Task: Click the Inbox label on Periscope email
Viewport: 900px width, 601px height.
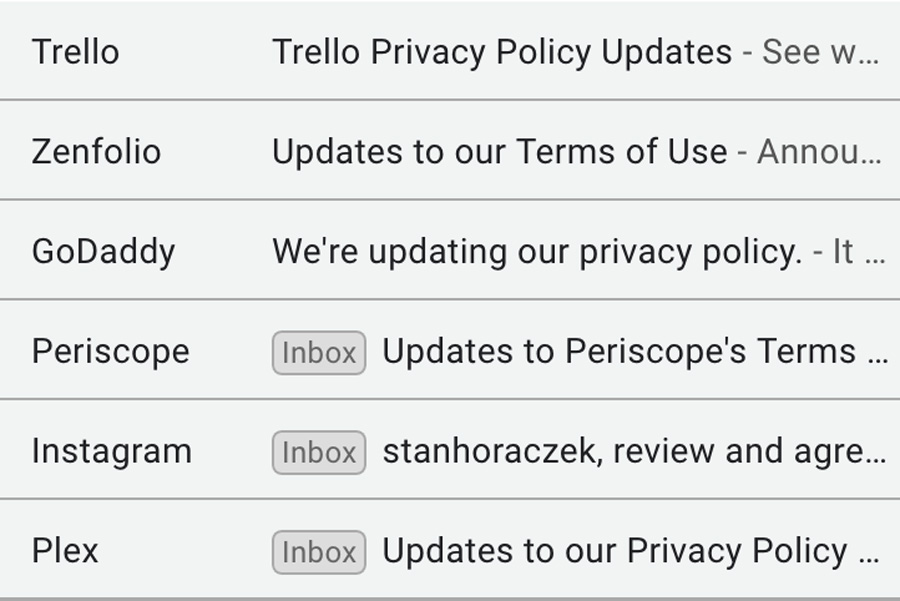Action: (x=319, y=353)
